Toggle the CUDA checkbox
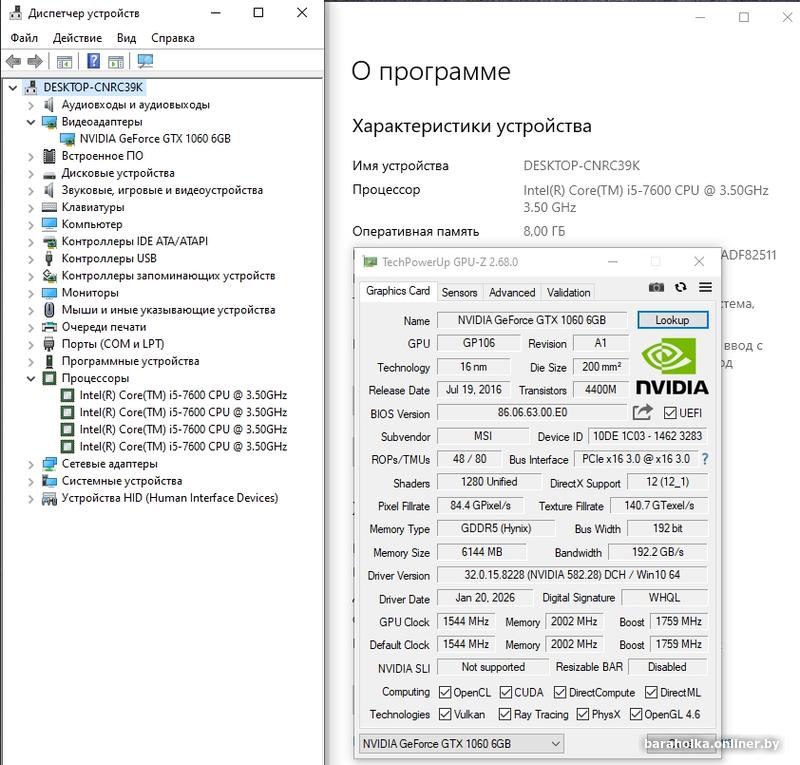 (x=506, y=692)
